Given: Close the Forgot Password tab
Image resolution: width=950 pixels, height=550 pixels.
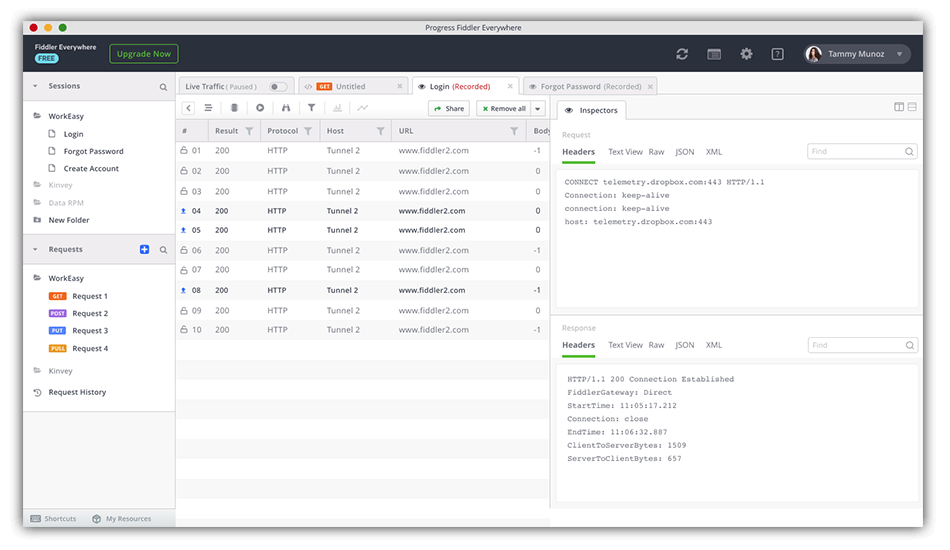Looking at the screenshot, I should coord(650,87).
